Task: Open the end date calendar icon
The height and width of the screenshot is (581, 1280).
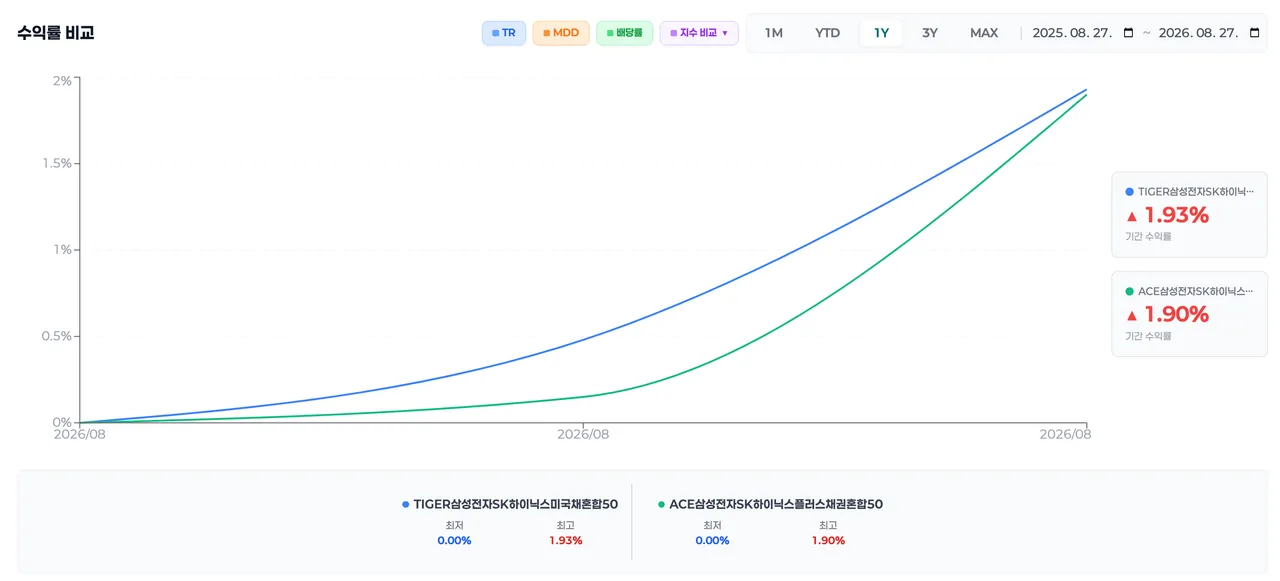Action: (1255, 33)
